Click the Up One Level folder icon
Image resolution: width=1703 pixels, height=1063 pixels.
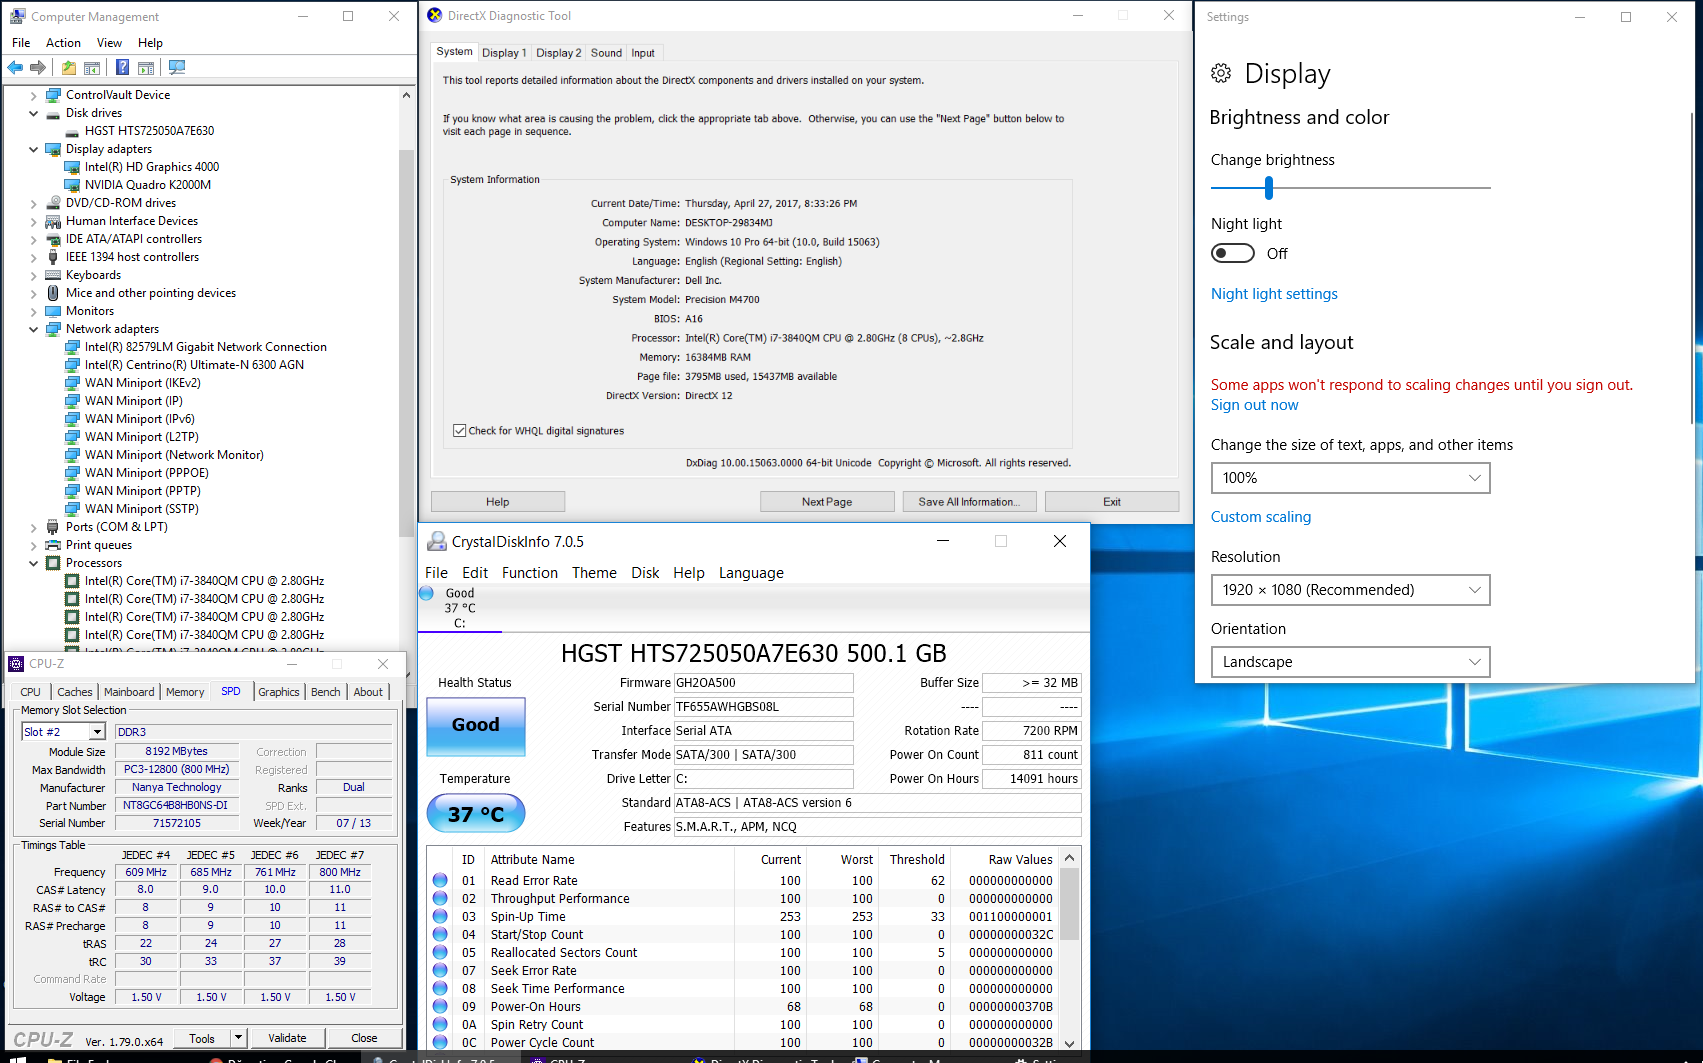click(68, 67)
